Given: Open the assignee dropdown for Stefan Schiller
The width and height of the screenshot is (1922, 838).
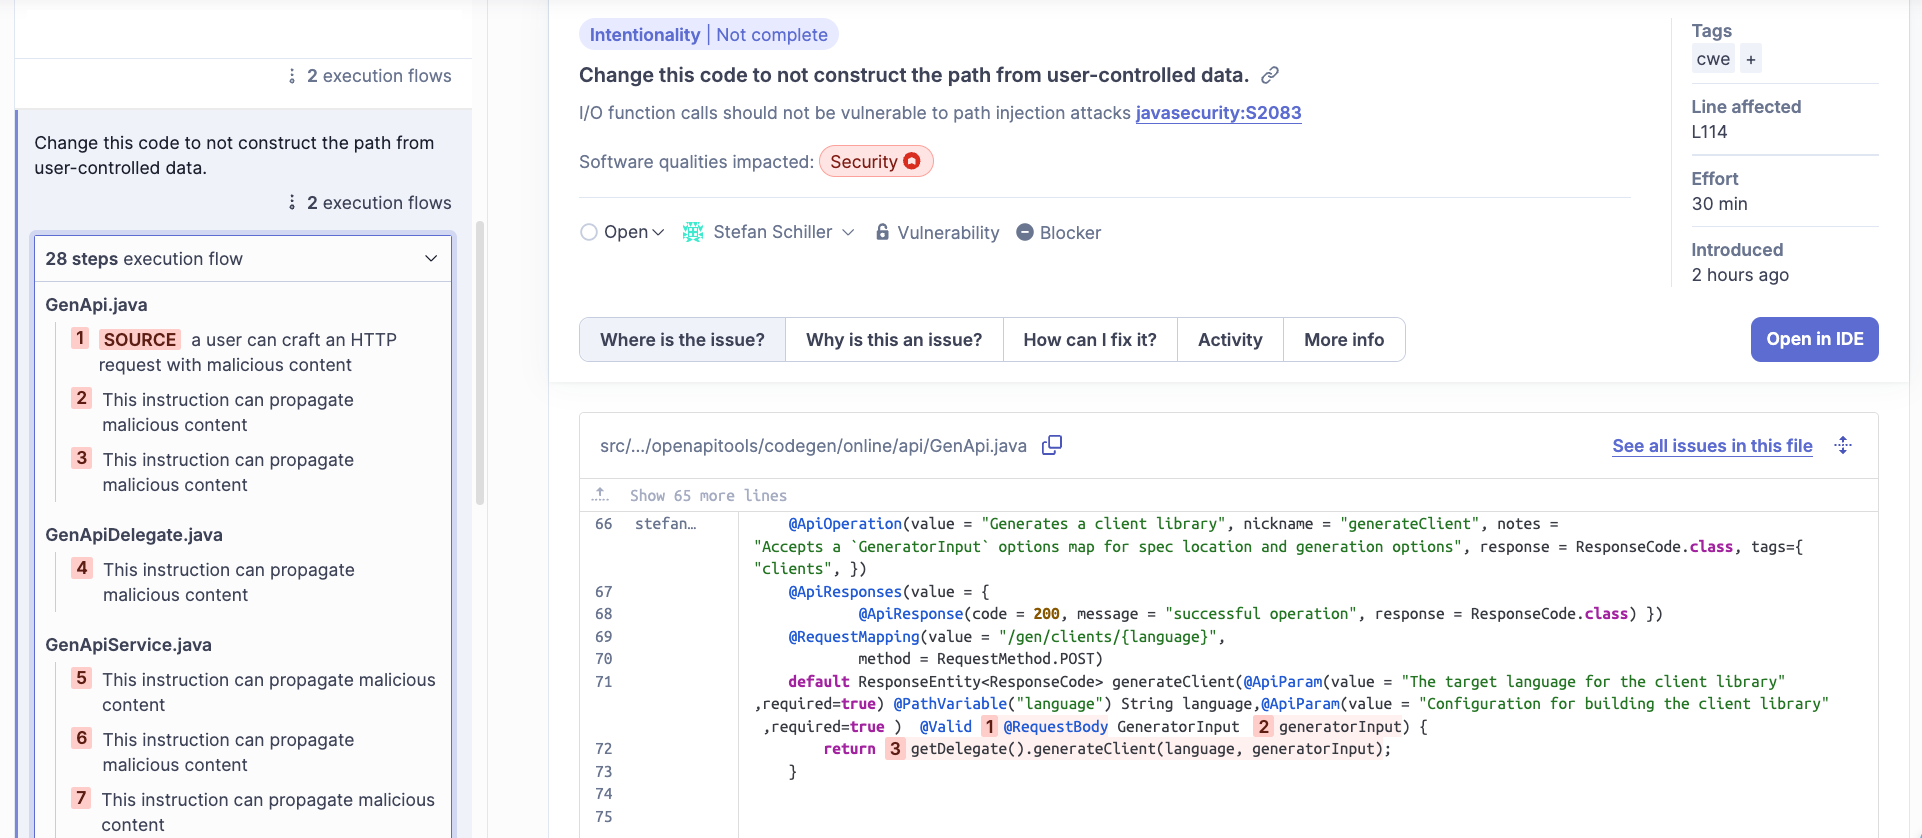Looking at the screenshot, I should click(x=848, y=232).
